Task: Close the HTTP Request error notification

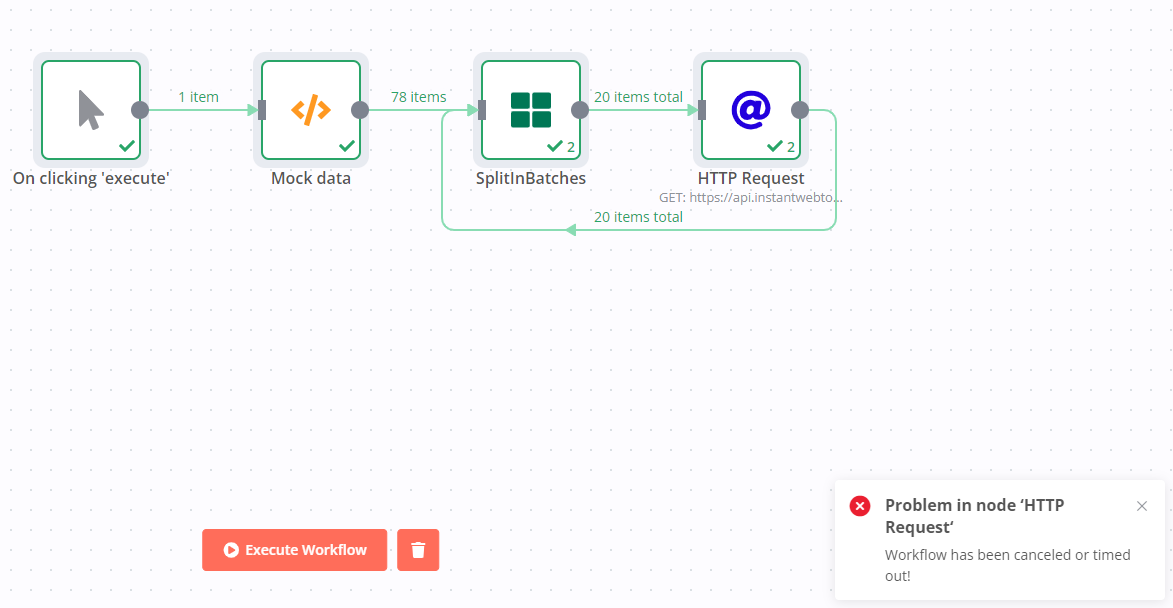Action: point(1142,506)
